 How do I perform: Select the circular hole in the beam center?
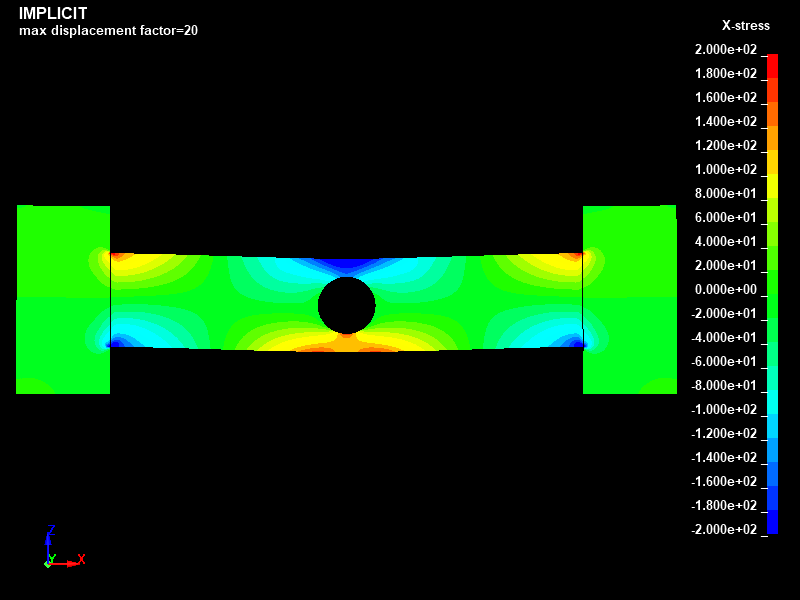(x=347, y=305)
